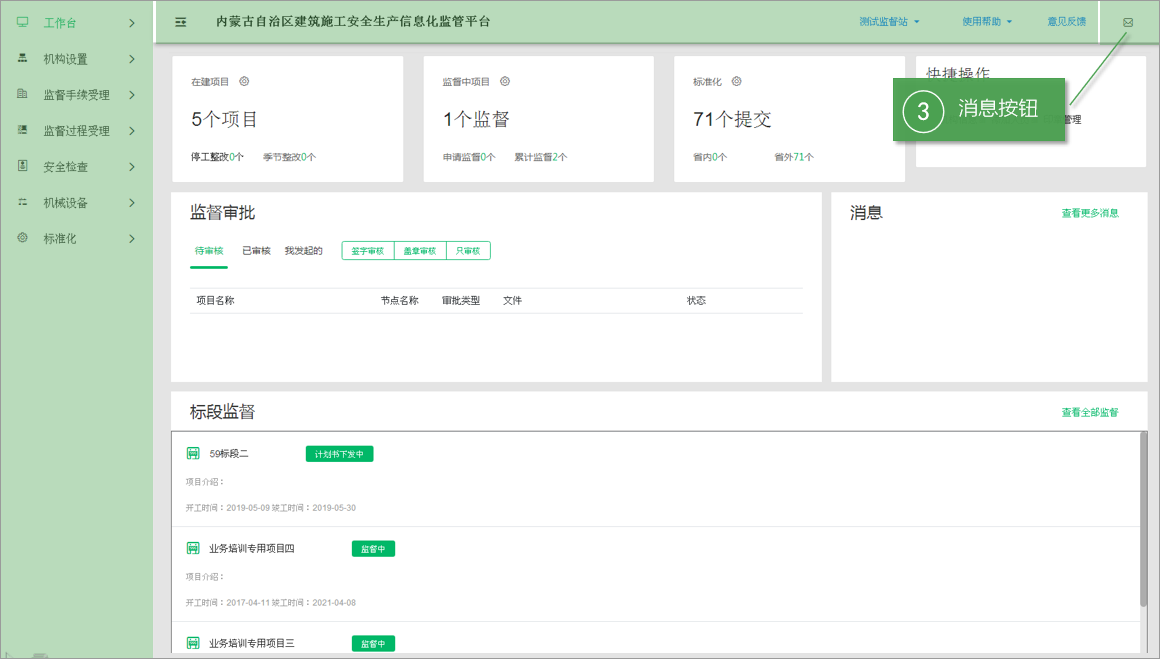Screen dimensions: 1160x659
Task: Expand the 工作台 menu chevron
Action: click(x=132, y=23)
